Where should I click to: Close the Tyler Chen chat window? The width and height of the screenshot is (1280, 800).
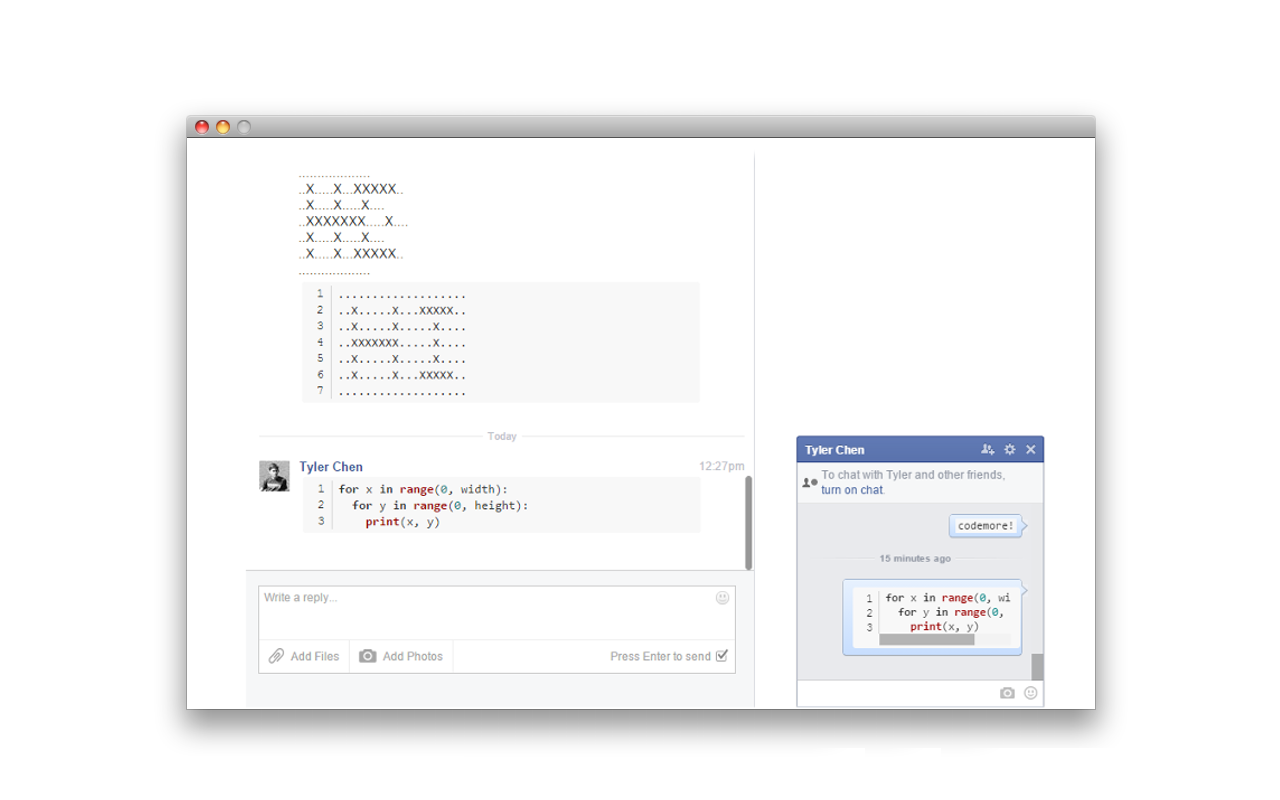point(1031,450)
